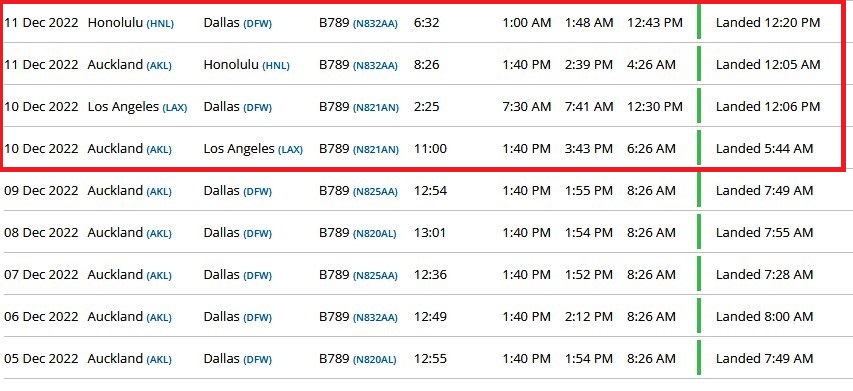Select the 09 Dec 2022 date cell

(x=41, y=191)
